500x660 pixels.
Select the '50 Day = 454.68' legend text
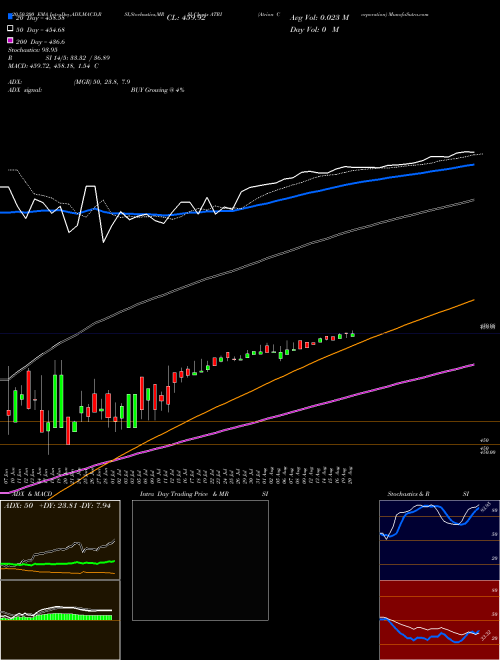click(40, 29)
